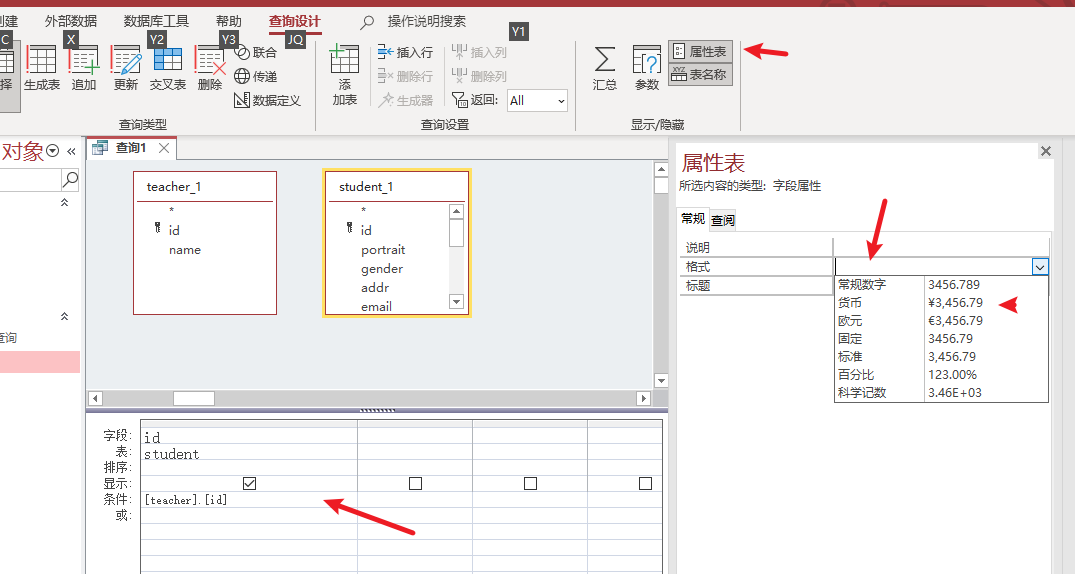Select 标准 format option
Screen dimensions: 1075x574
(941, 357)
